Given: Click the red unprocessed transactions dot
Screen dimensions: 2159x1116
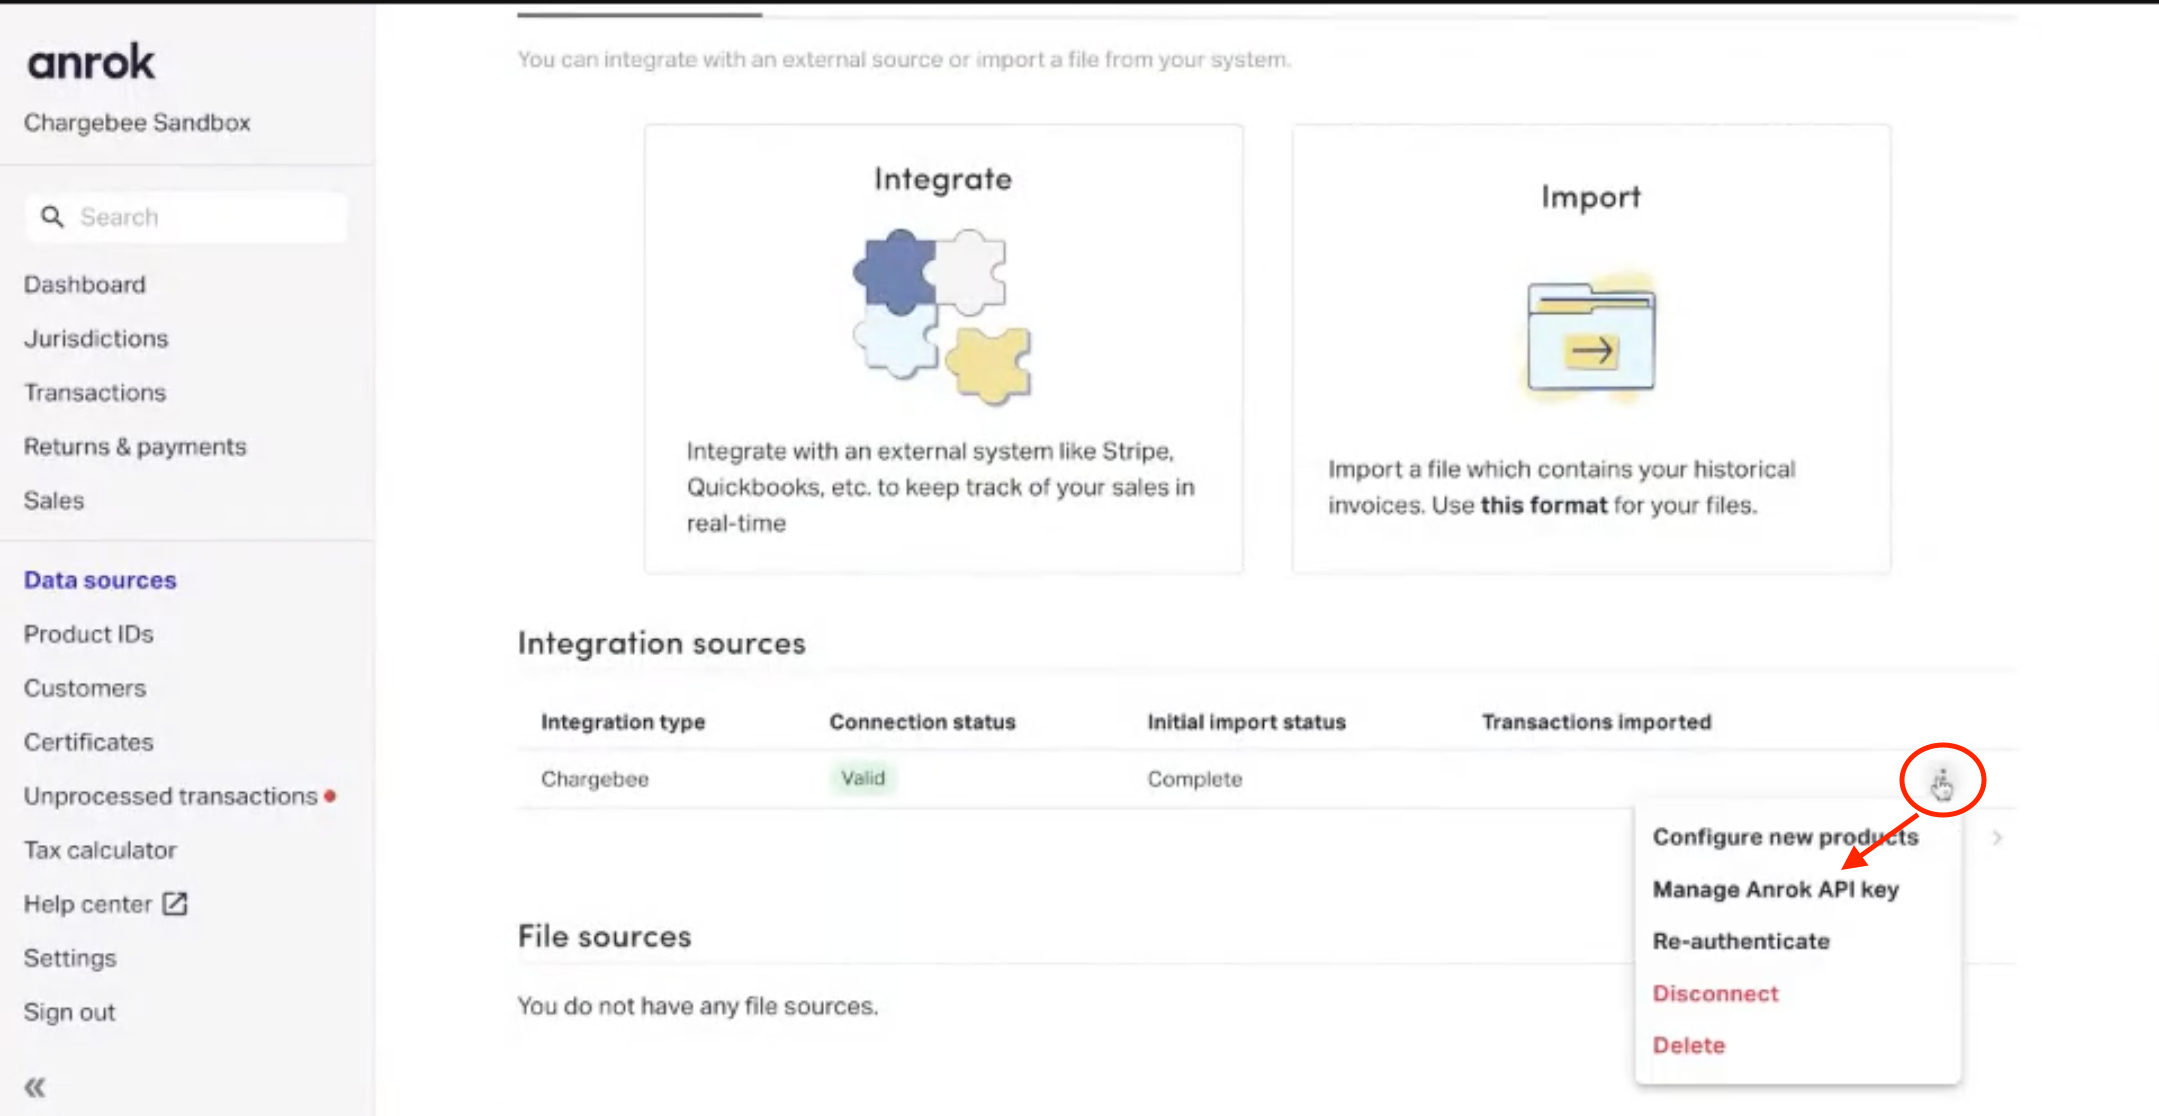Looking at the screenshot, I should (330, 797).
